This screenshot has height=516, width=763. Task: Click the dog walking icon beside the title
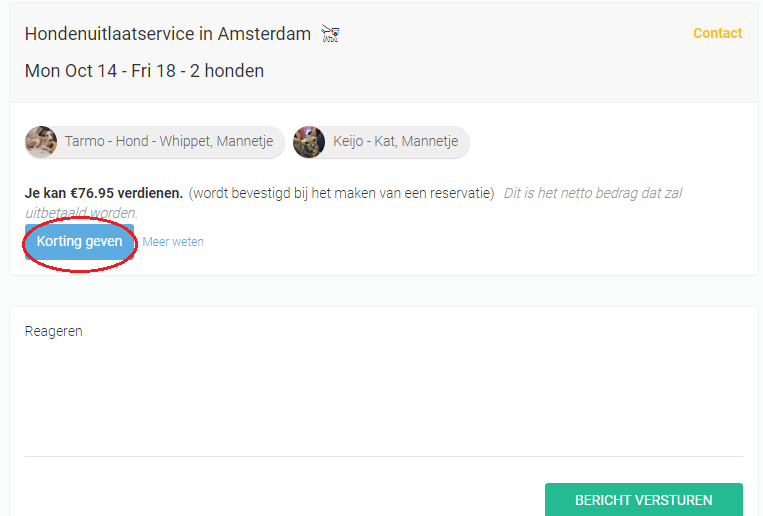pyautogui.click(x=331, y=34)
